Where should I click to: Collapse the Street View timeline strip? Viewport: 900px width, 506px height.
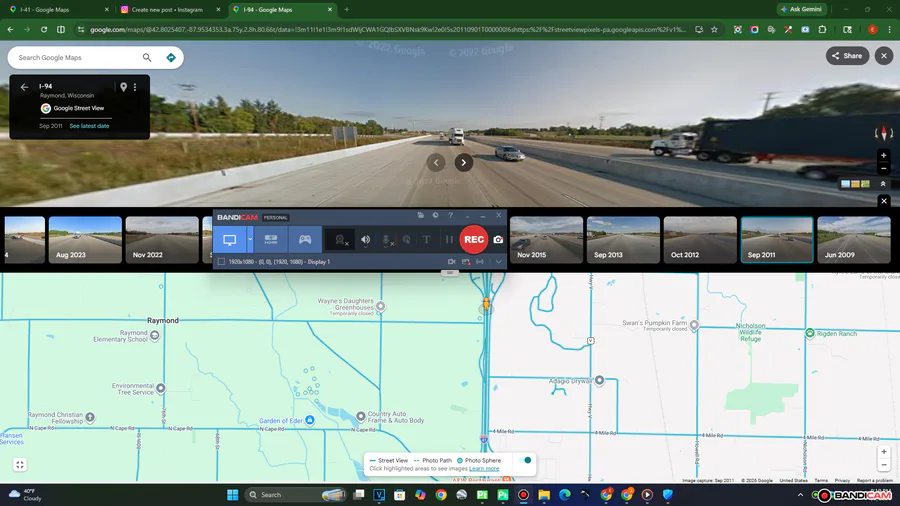[884, 201]
